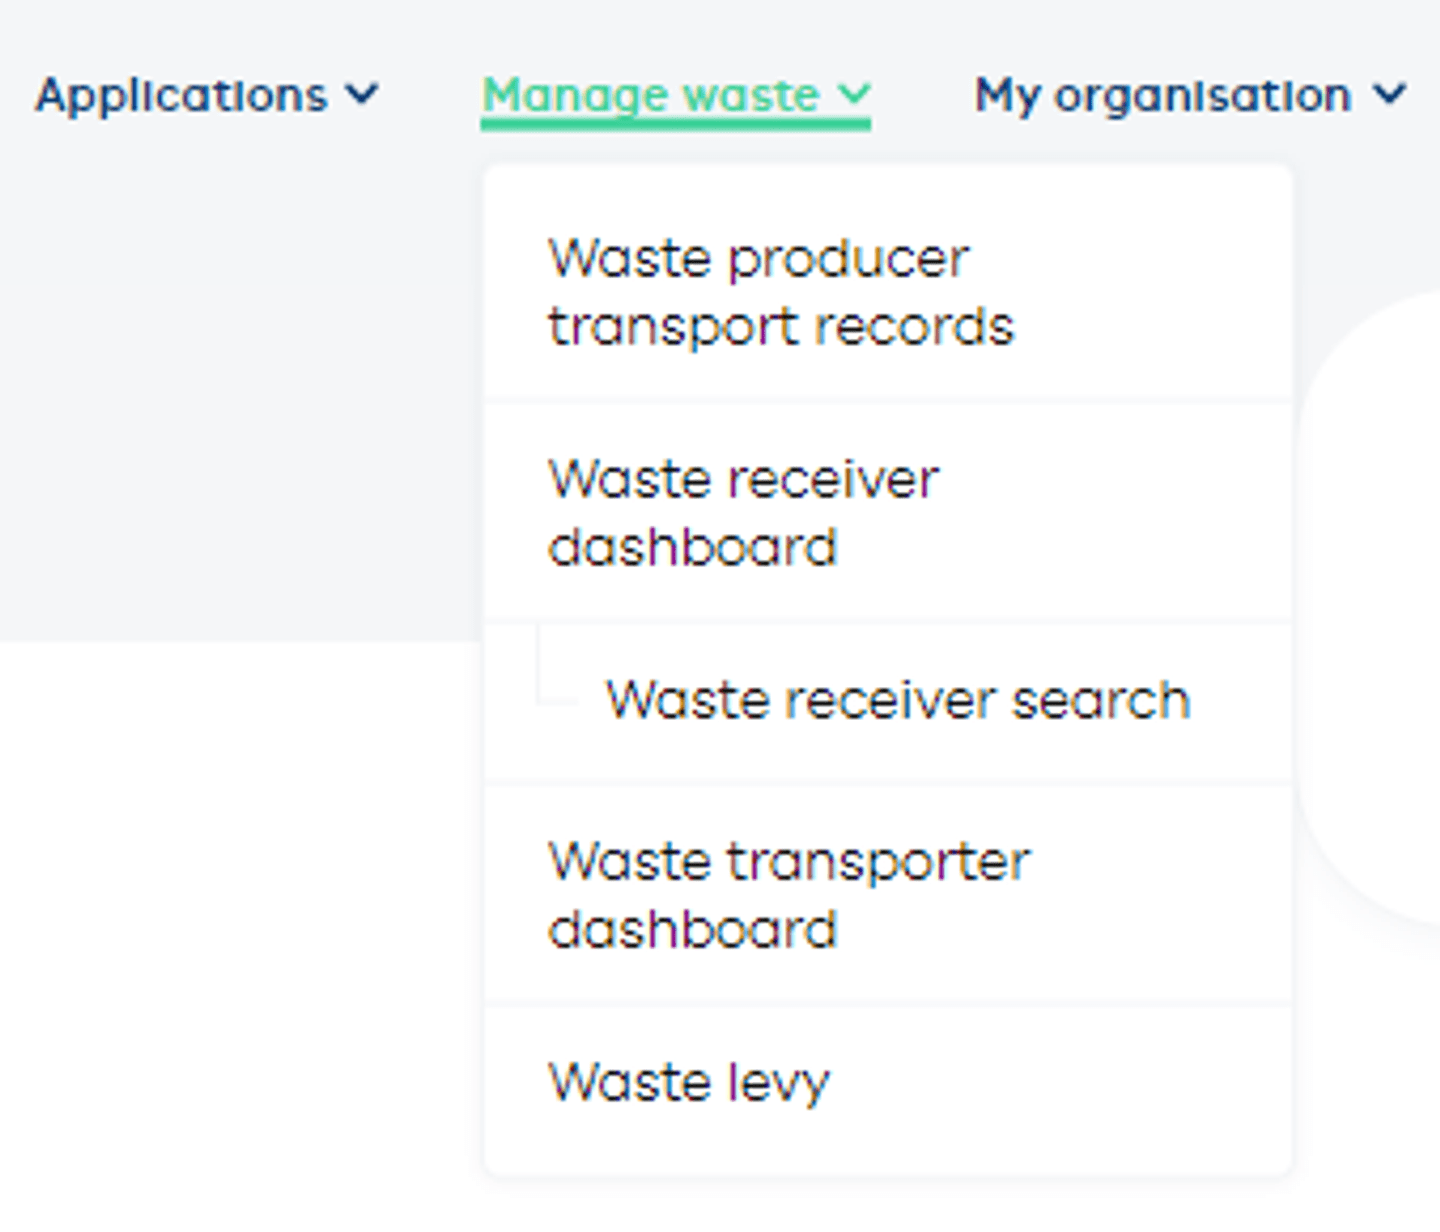Open the Waste receiver dashboard
1440x1232 pixels.
(x=744, y=512)
